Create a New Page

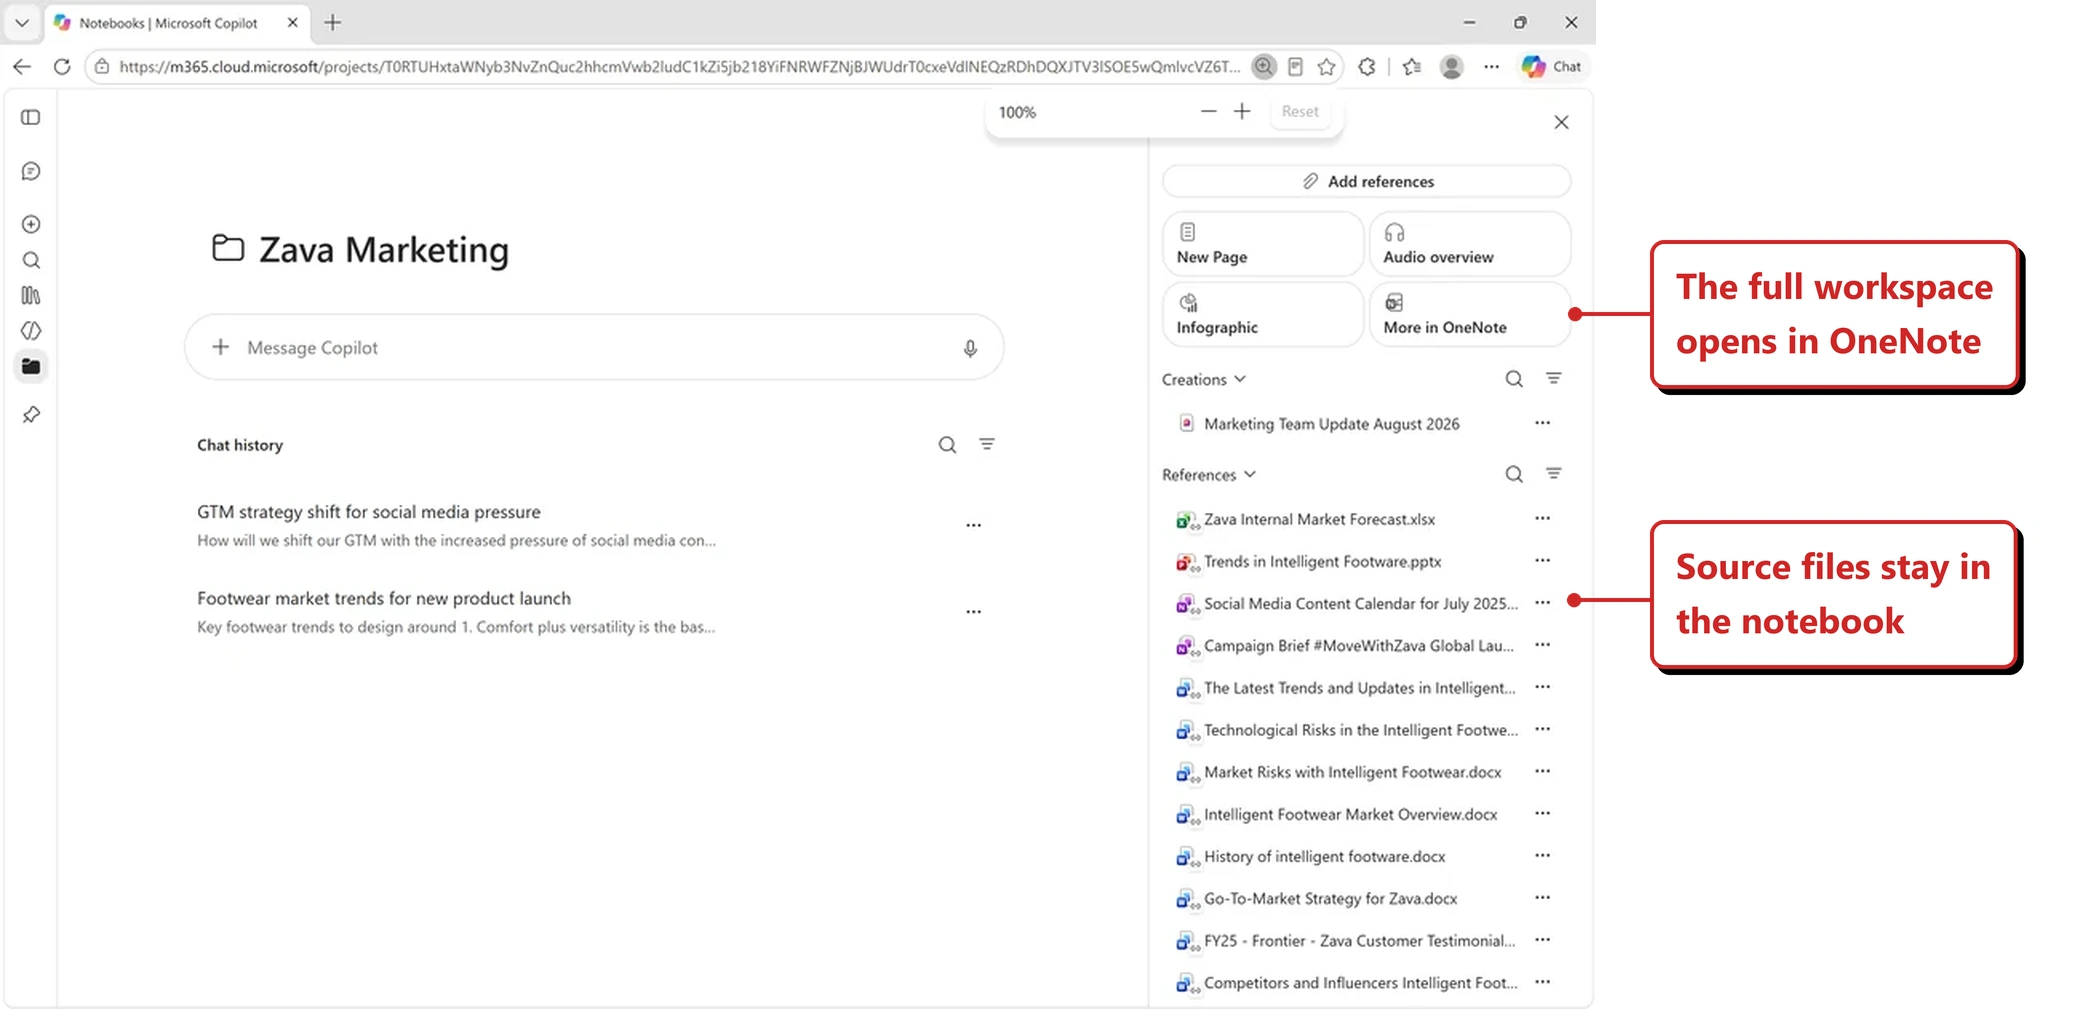coord(1263,244)
